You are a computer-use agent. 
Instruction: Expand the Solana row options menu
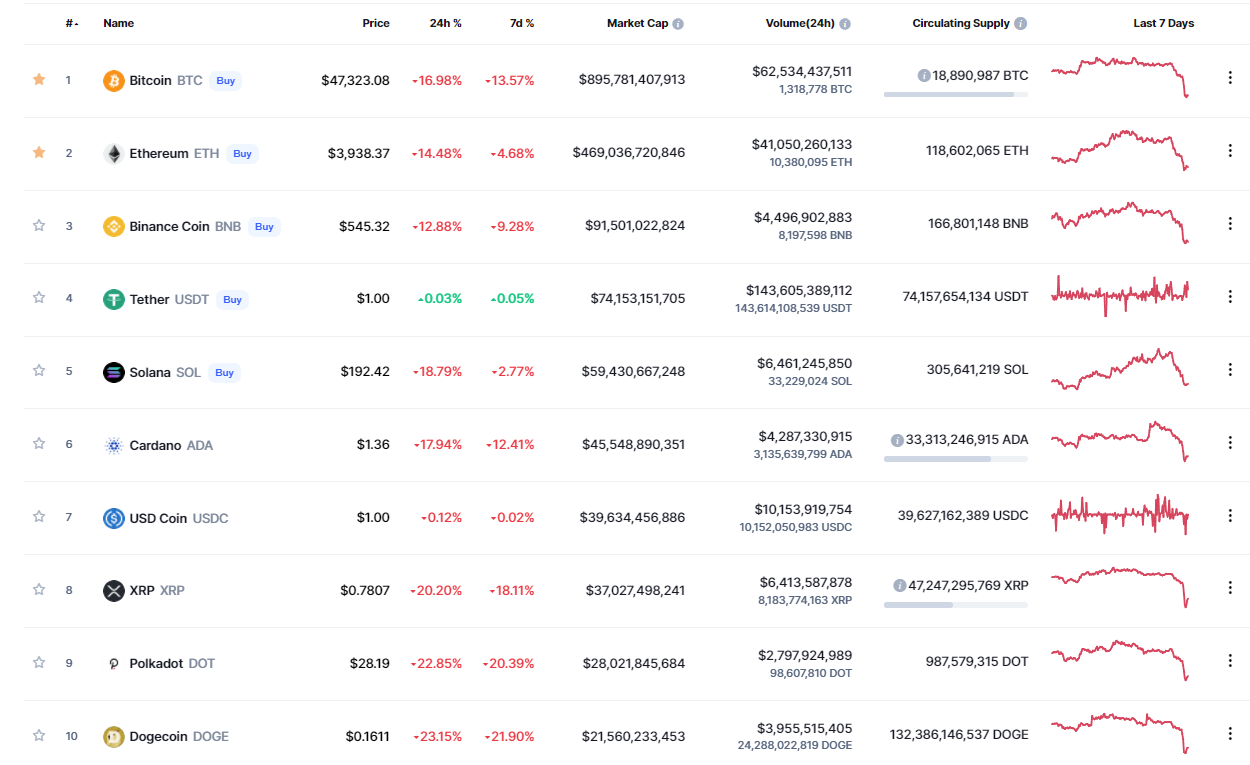click(x=1230, y=369)
